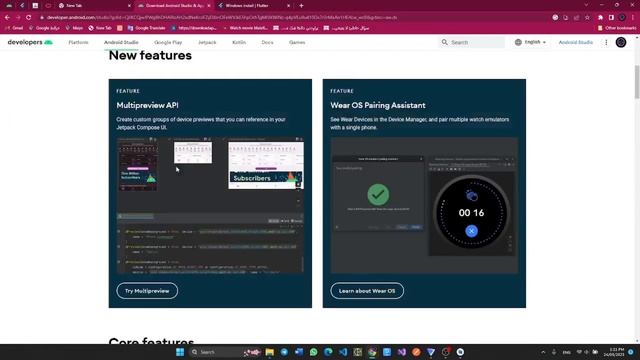The image size is (640, 360).
Task: Close the Windows install Flutter tab
Action: click(x=288, y=6)
